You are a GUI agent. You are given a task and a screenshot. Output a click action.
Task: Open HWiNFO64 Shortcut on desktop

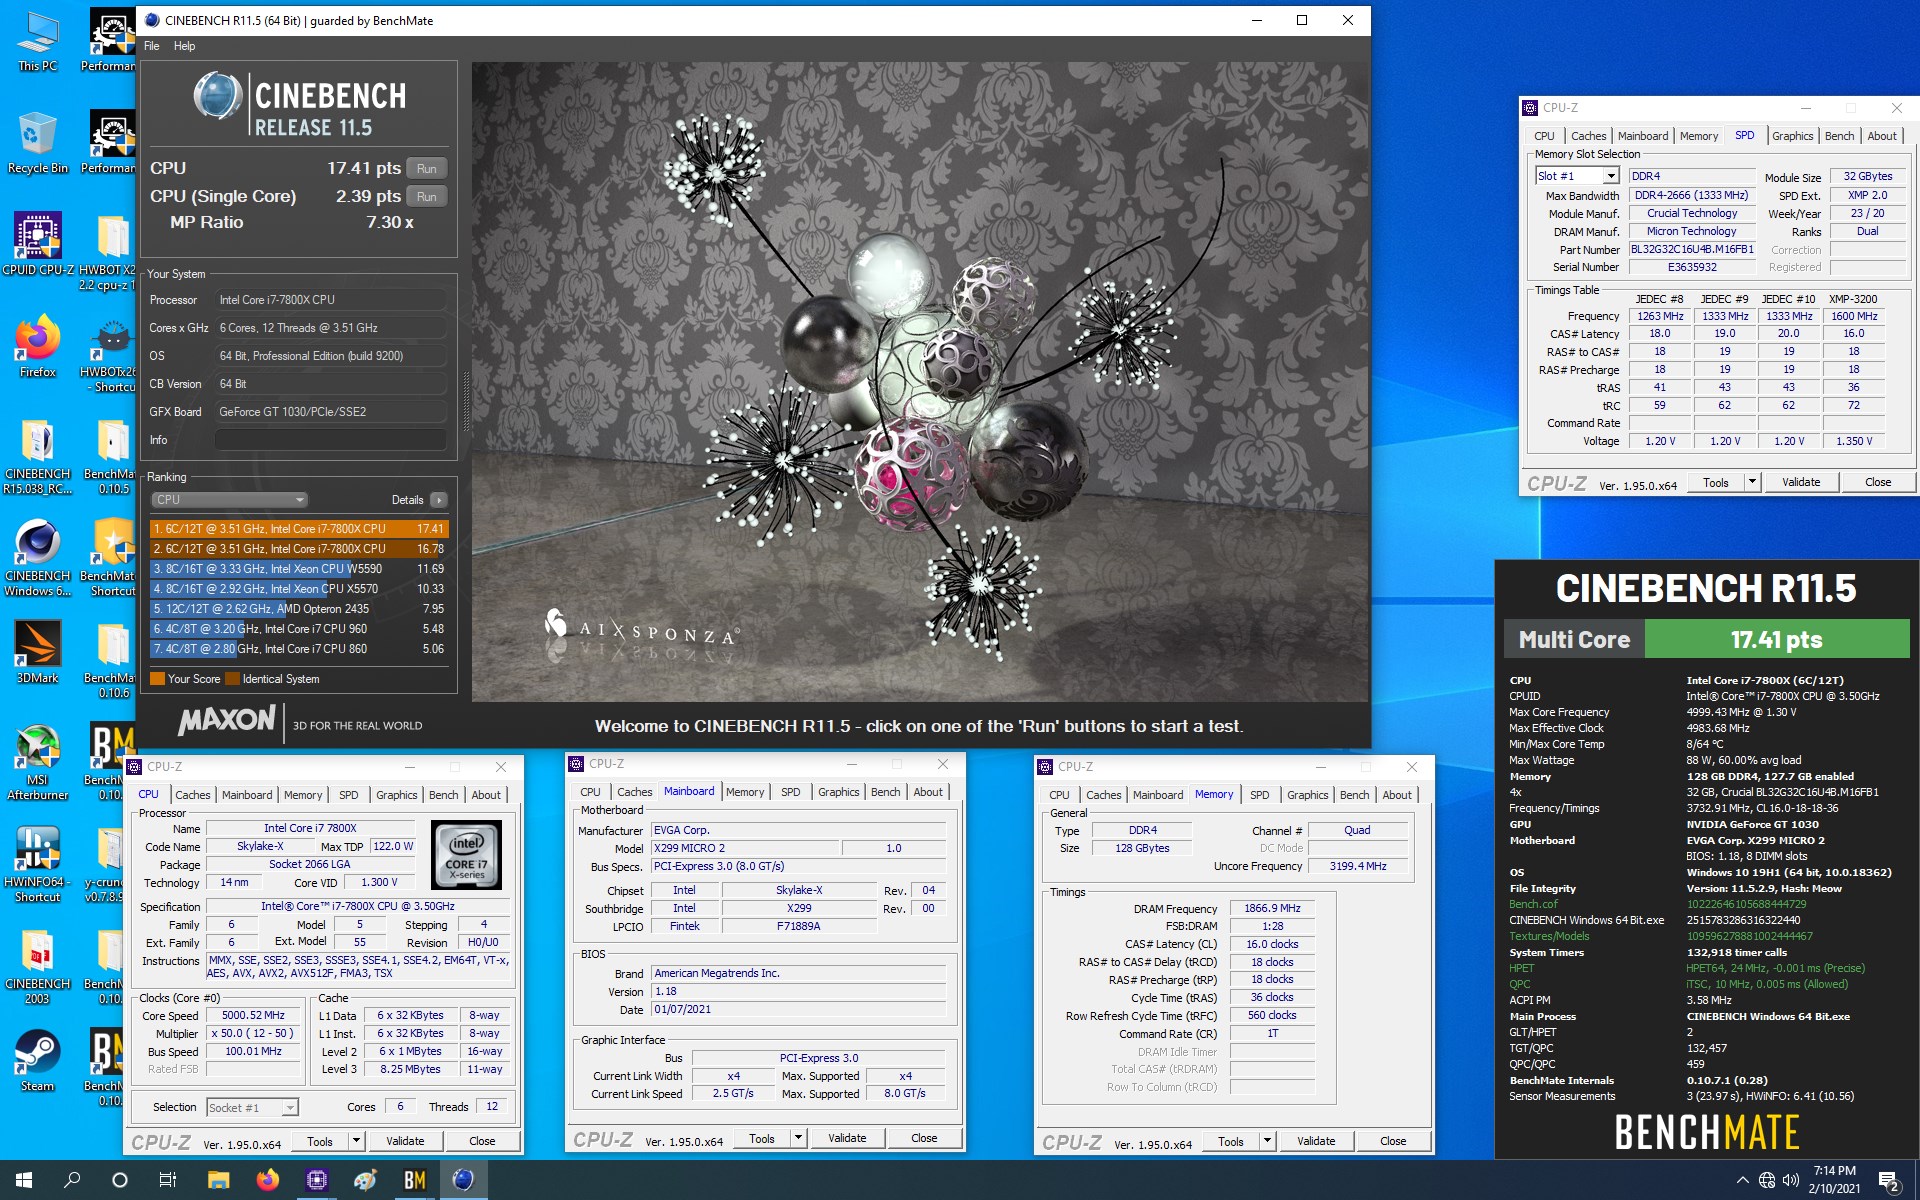point(37,864)
